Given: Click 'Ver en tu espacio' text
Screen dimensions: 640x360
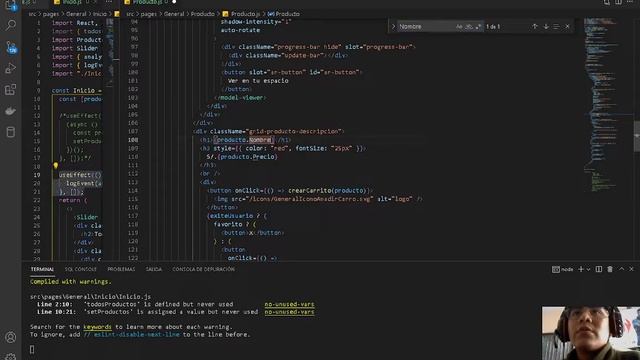Looking at the screenshot, I should [258, 81].
